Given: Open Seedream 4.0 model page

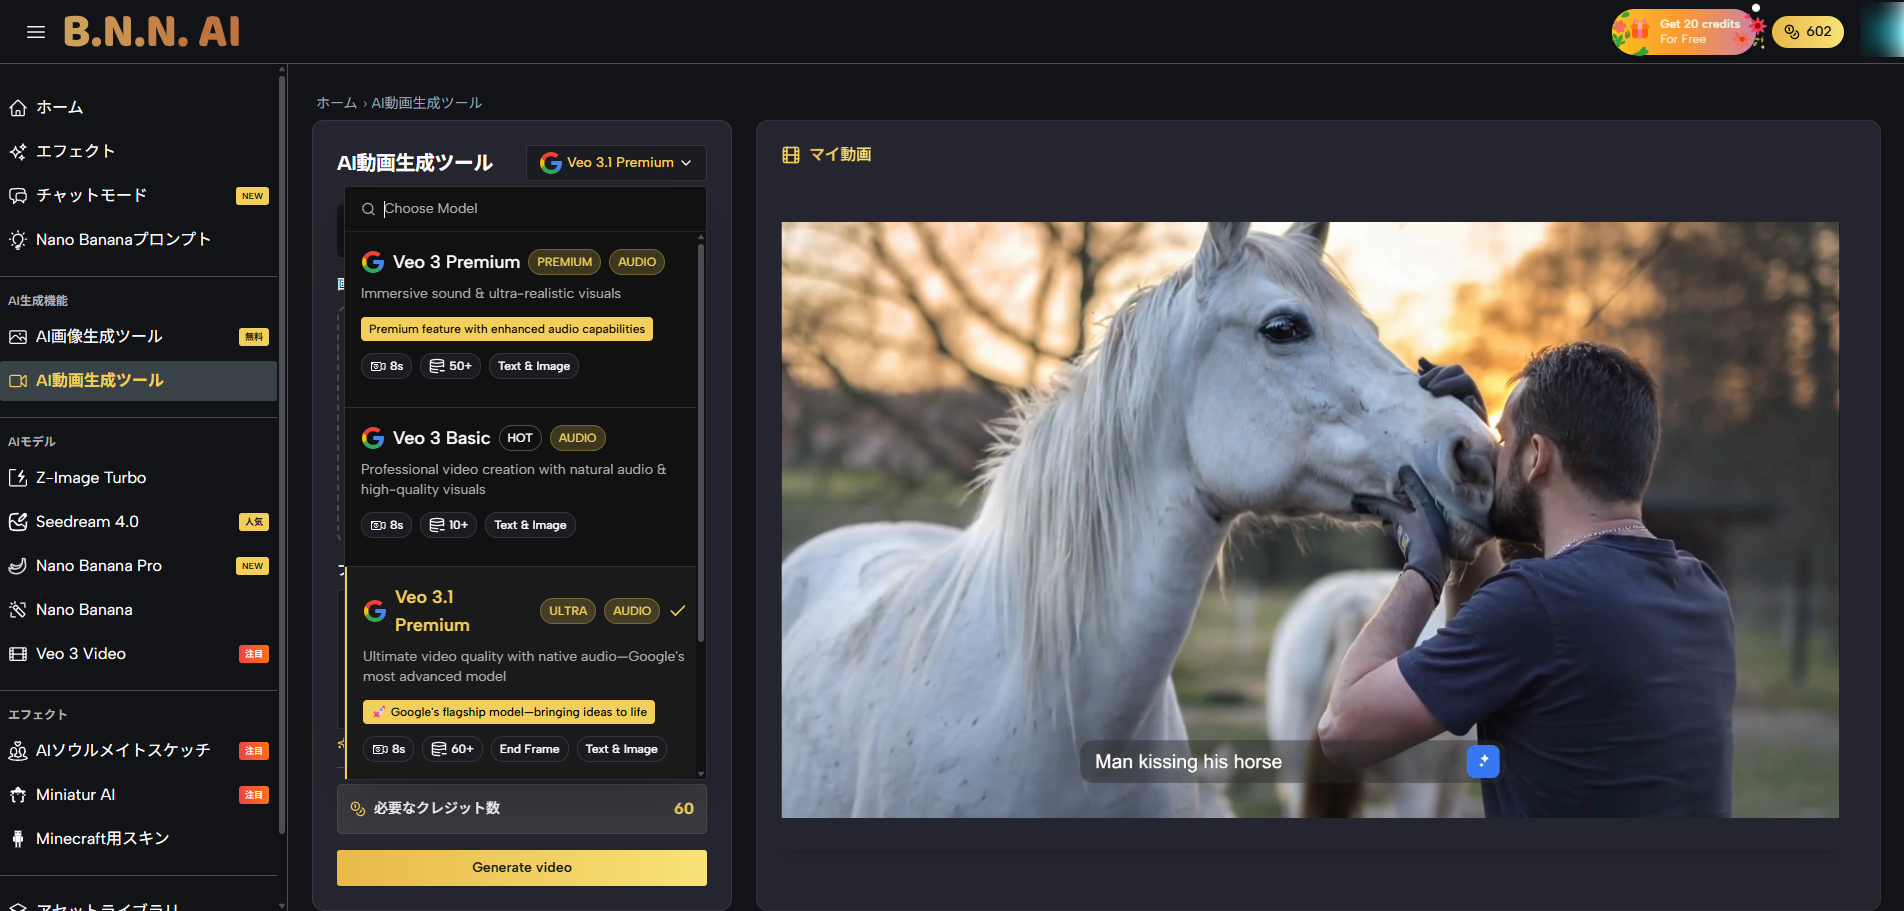Looking at the screenshot, I should pos(87,522).
